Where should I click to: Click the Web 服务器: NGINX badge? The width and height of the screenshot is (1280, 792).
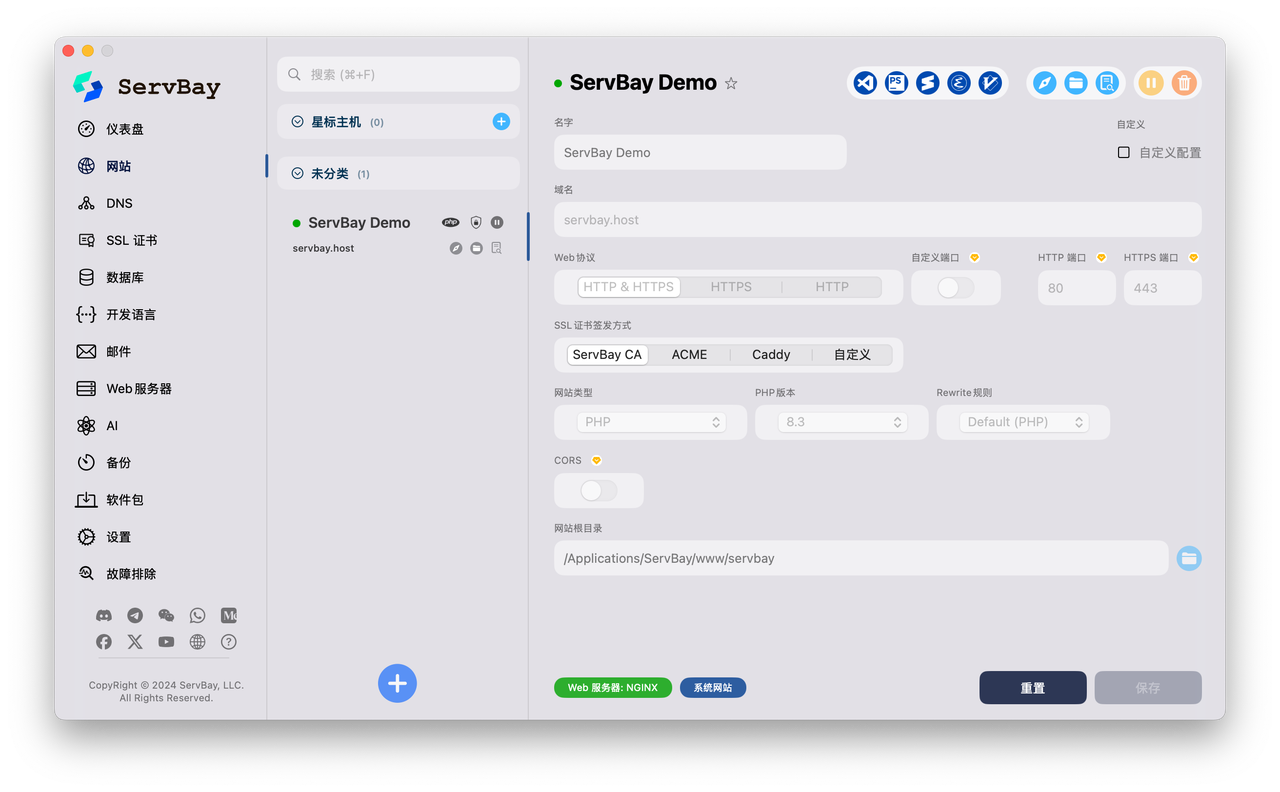613,688
